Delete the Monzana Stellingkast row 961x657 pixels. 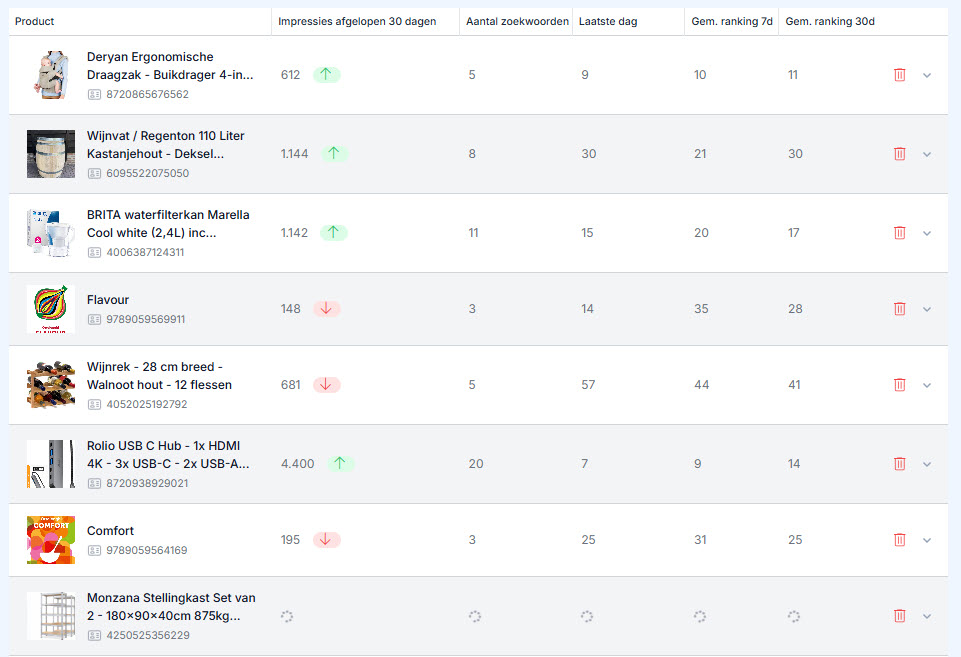[x=899, y=616]
